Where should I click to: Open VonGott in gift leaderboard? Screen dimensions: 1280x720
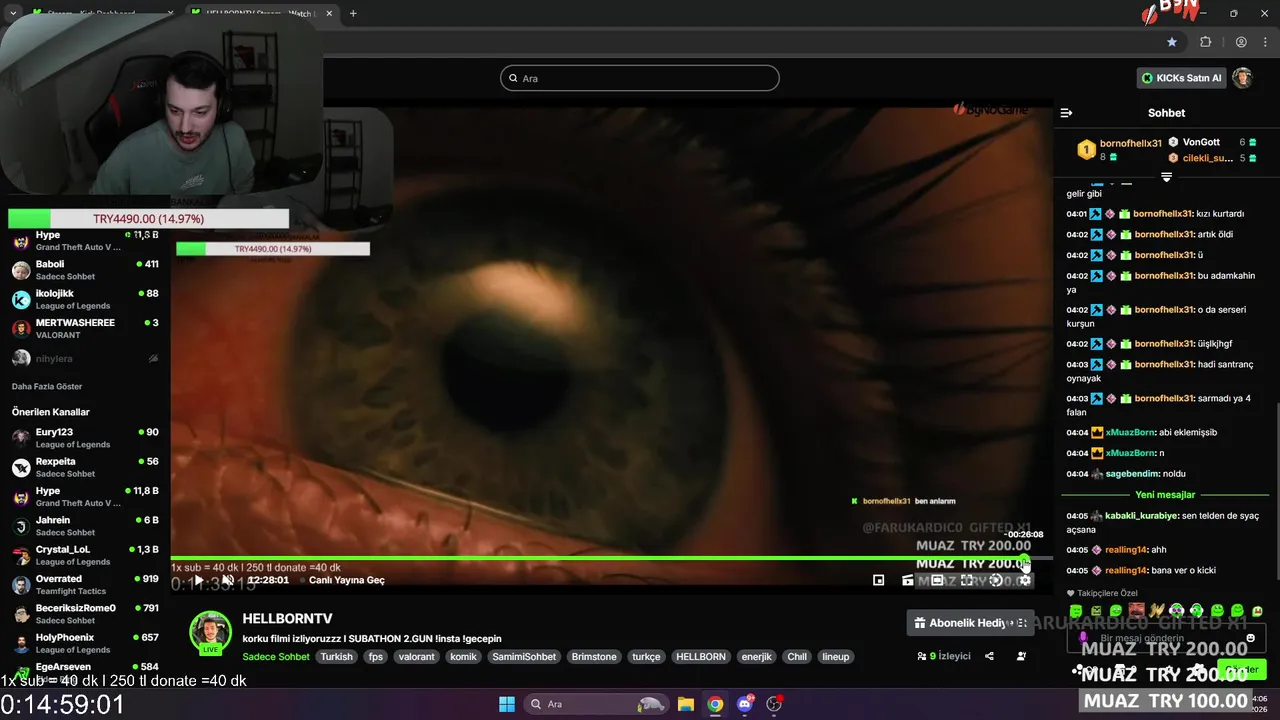[x=1201, y=142]
